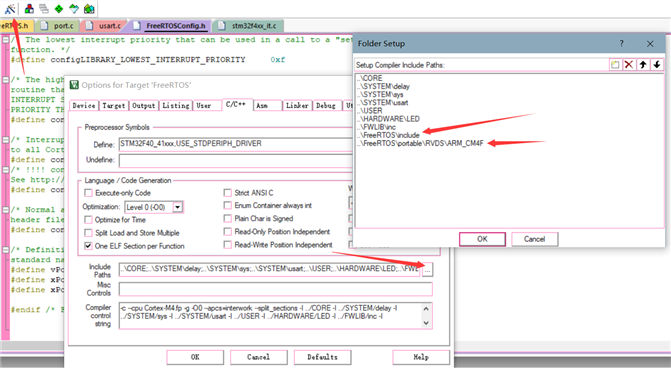Toggle Execute-only Code checkbox
Viewport: 671px width, 368px height.
(88, 193)
